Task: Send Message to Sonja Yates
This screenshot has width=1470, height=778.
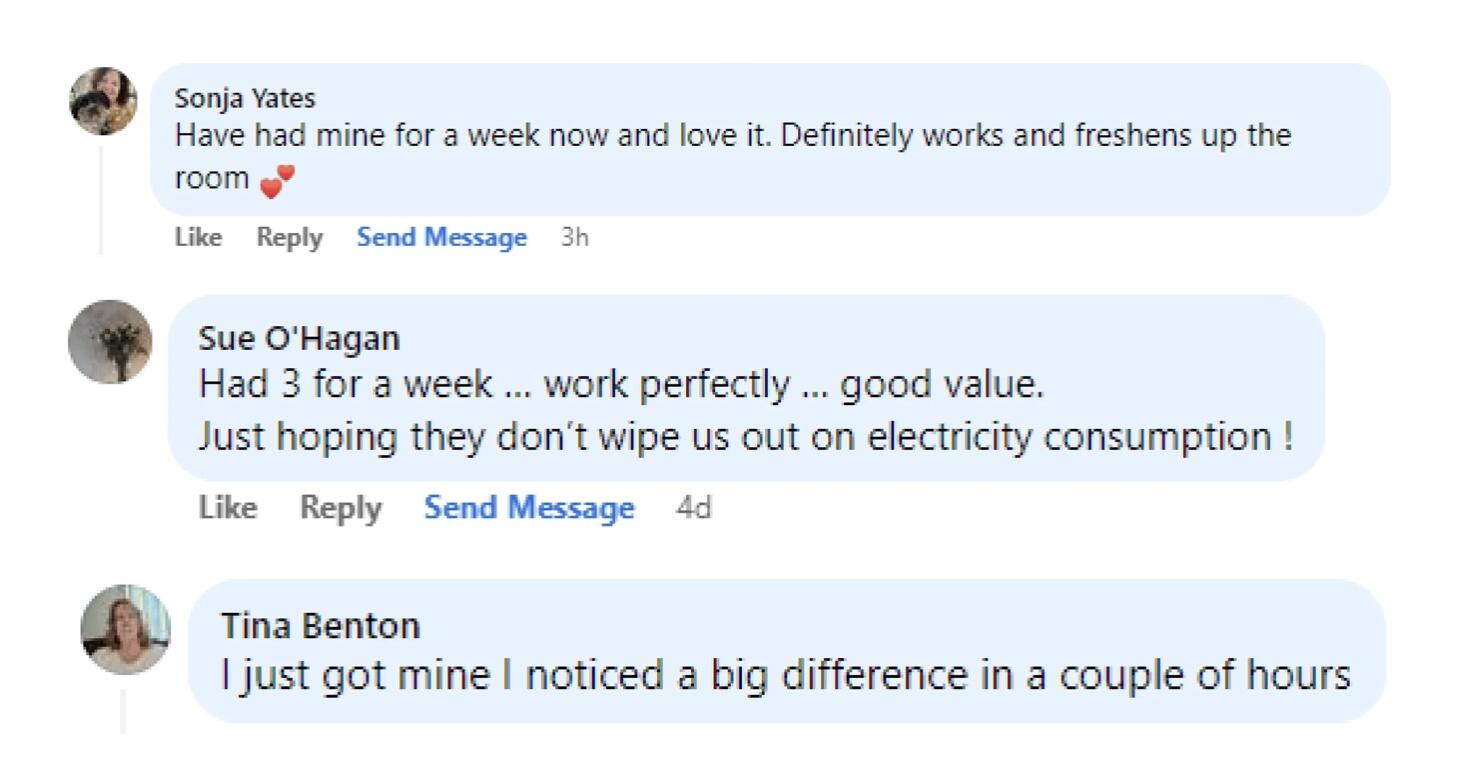Action: click(x=442, y=238)
